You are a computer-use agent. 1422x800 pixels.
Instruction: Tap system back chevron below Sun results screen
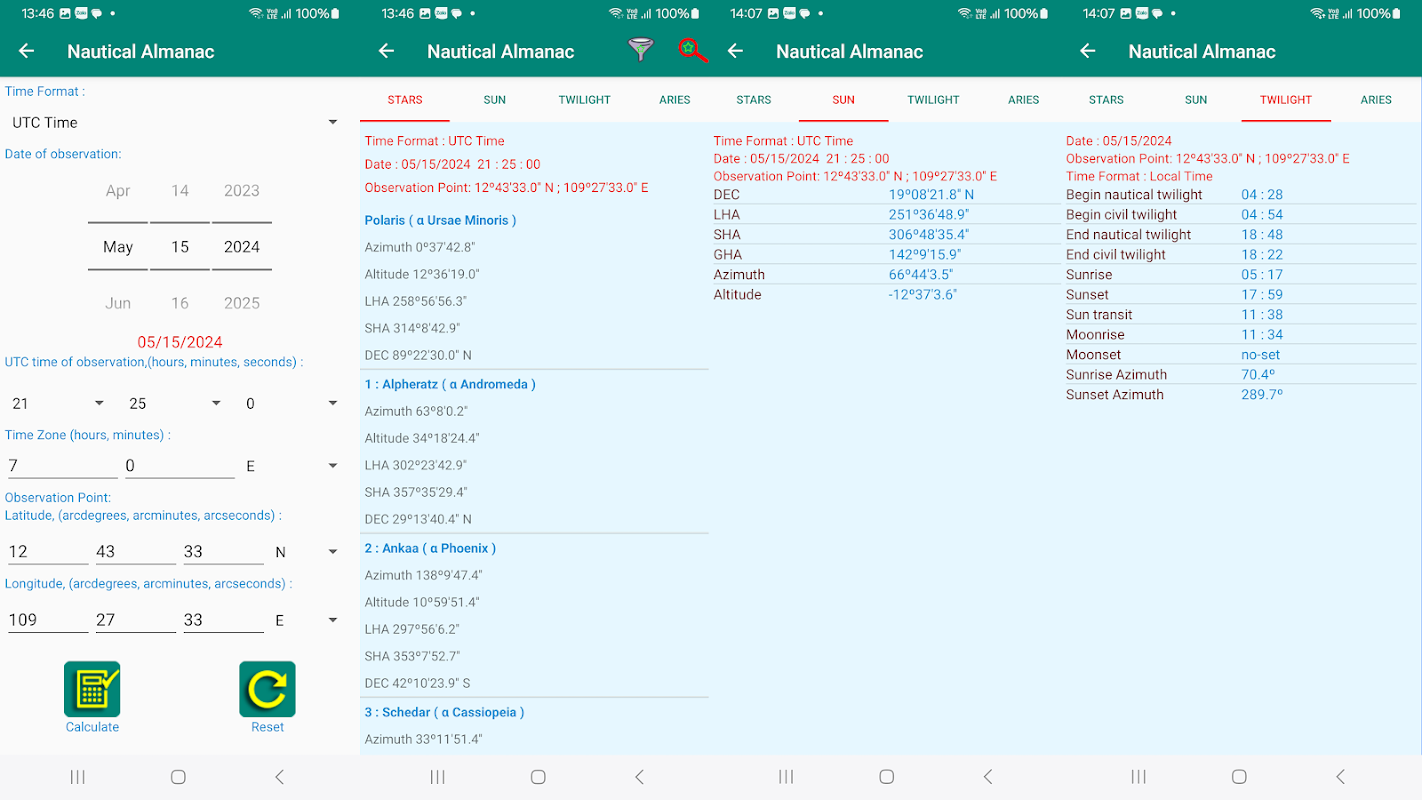[x=988, y=777]
